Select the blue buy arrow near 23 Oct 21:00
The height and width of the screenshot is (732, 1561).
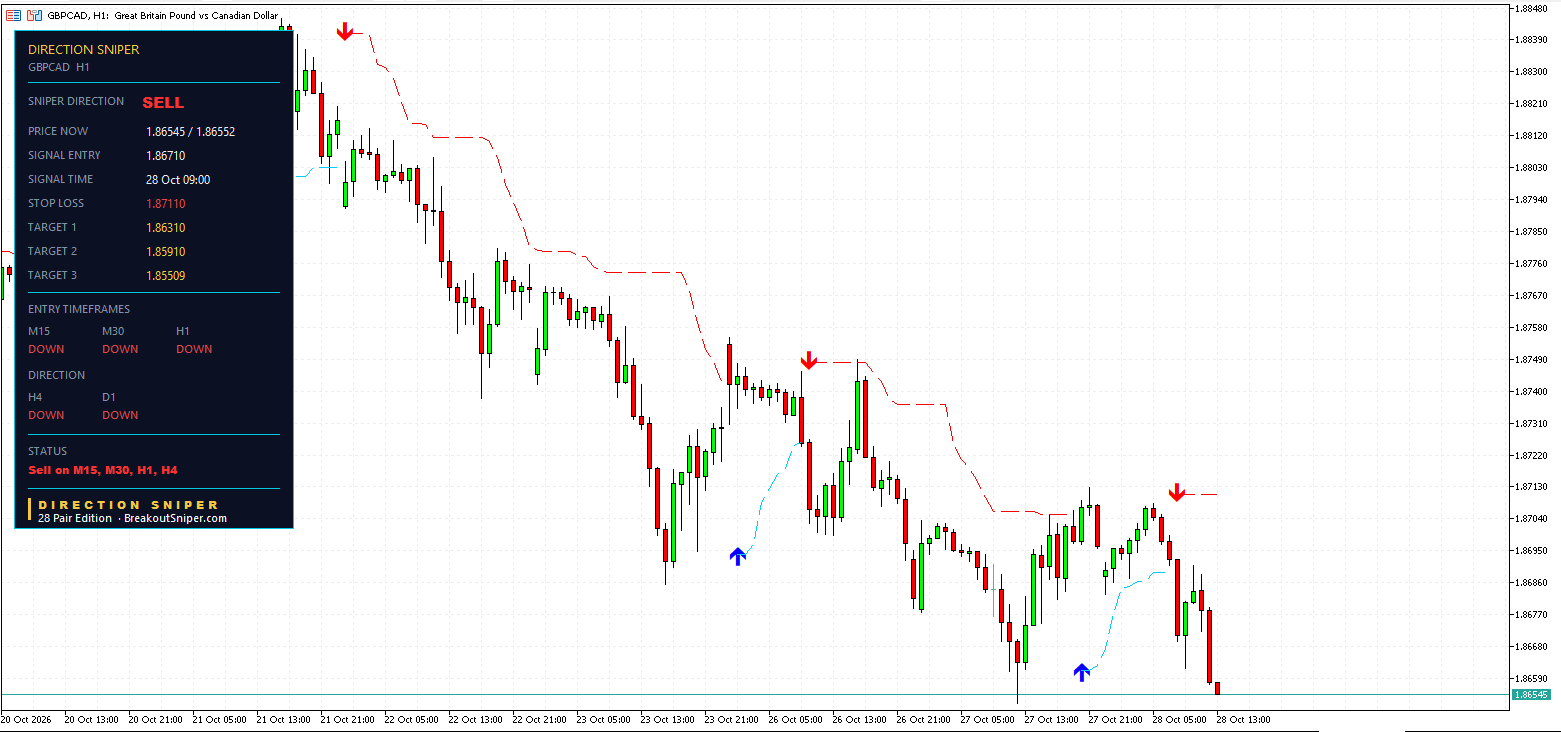(738, 556)
